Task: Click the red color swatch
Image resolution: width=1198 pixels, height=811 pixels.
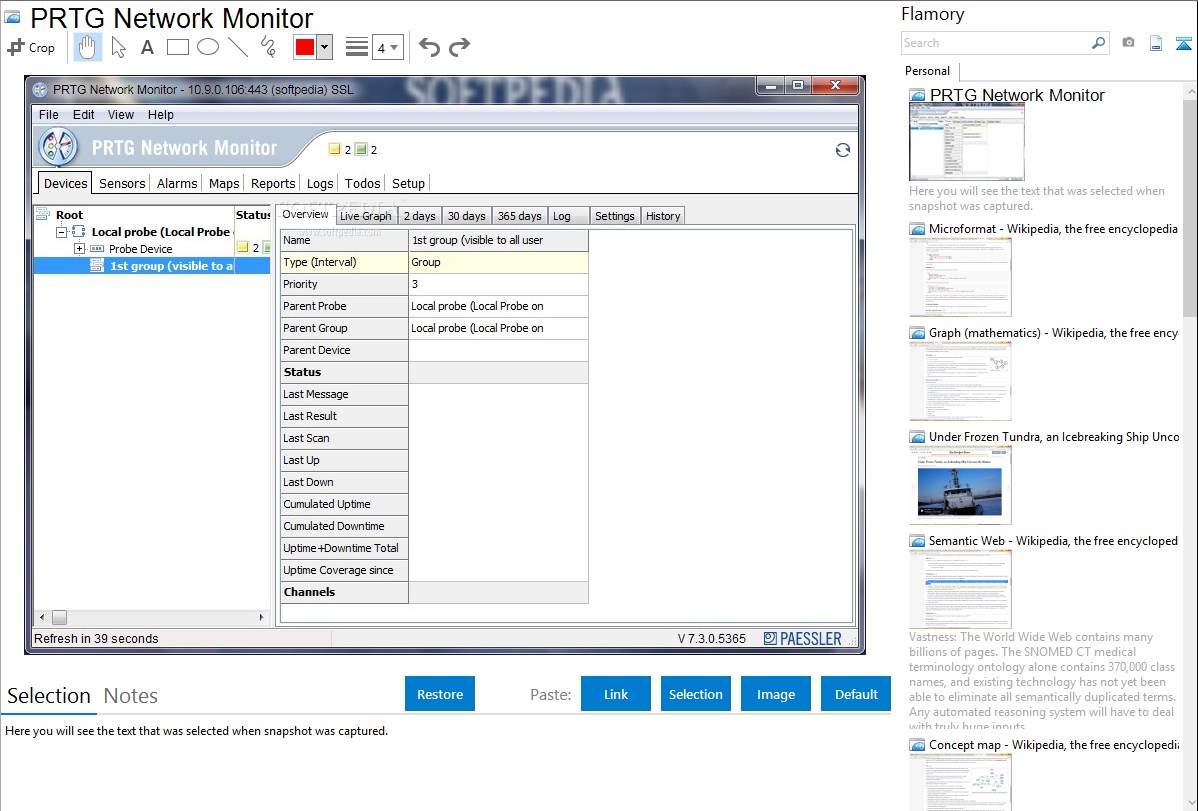Action: [x=305, y=47]
